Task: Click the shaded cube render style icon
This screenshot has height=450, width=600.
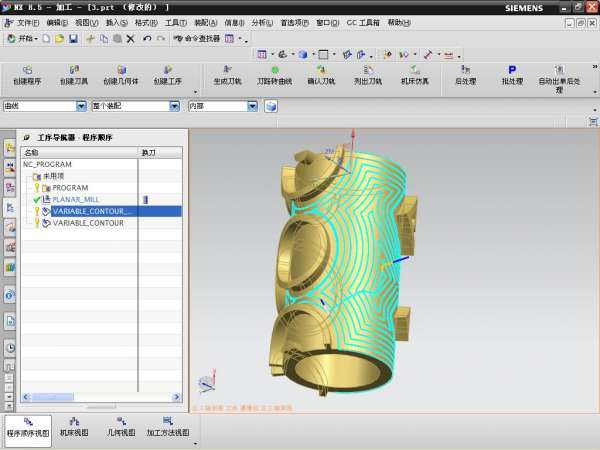Action: click(303, 55)
